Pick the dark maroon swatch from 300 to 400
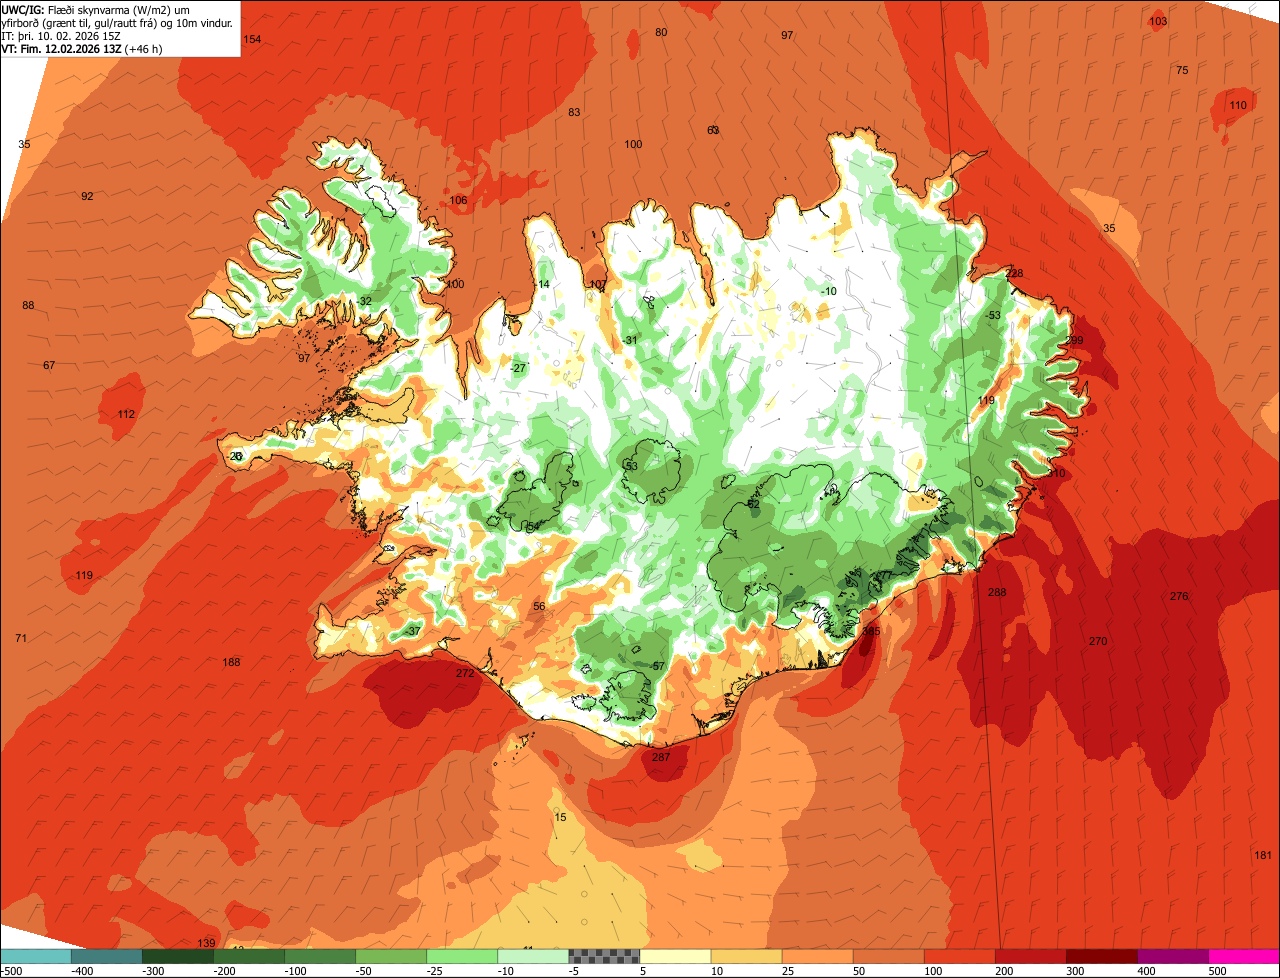Image resolution: width=1280 pixels, height=978 pixels. pos(1101,957)
